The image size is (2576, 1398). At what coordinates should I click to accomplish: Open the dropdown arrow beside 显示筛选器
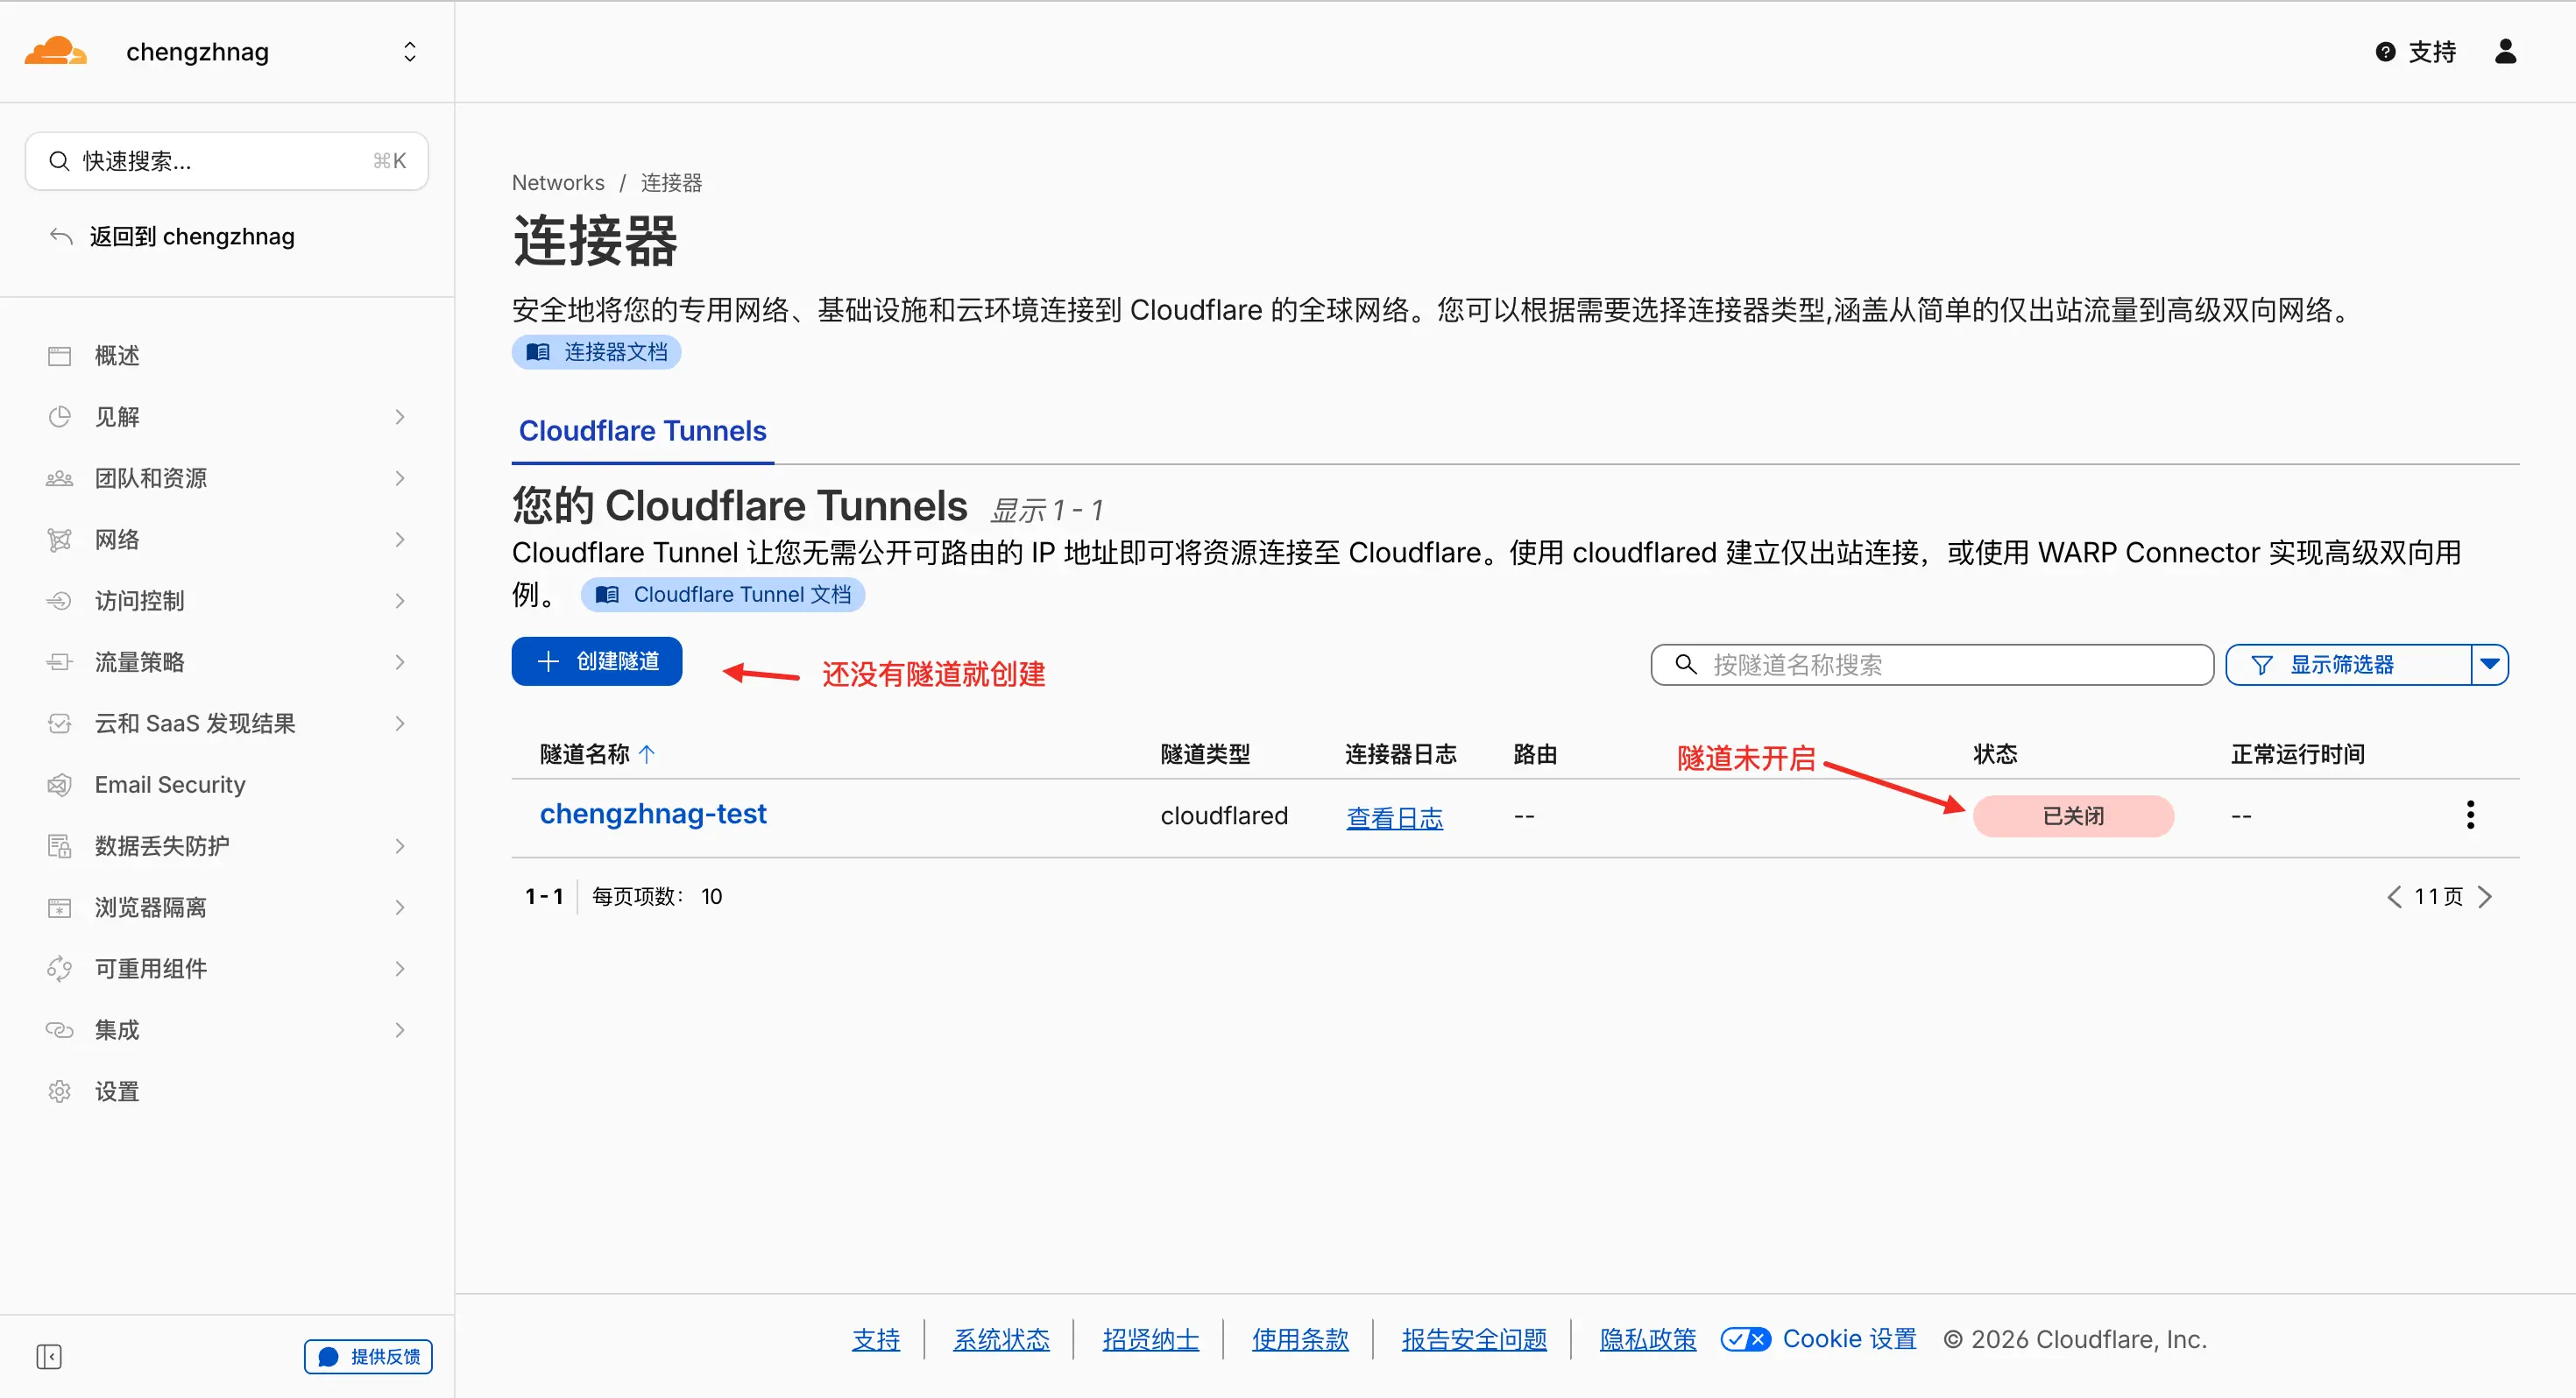(2489, 664)
